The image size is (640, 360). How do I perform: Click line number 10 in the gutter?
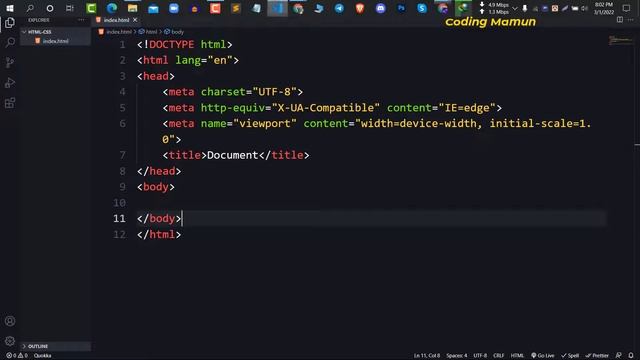pos(120,203)
